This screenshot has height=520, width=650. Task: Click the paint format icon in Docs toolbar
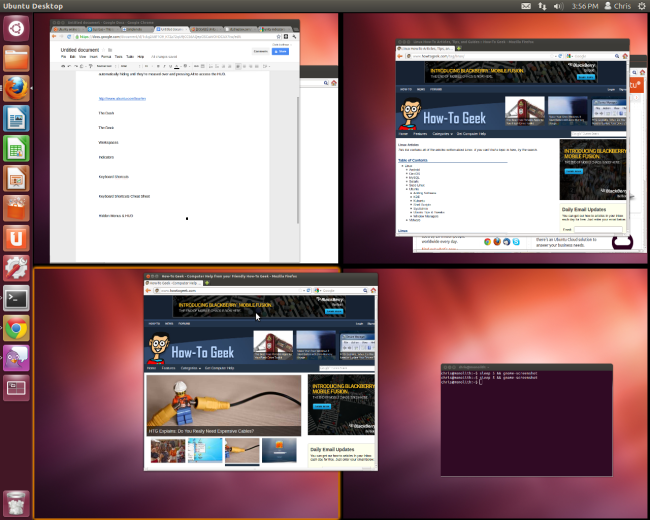(90, 66)
